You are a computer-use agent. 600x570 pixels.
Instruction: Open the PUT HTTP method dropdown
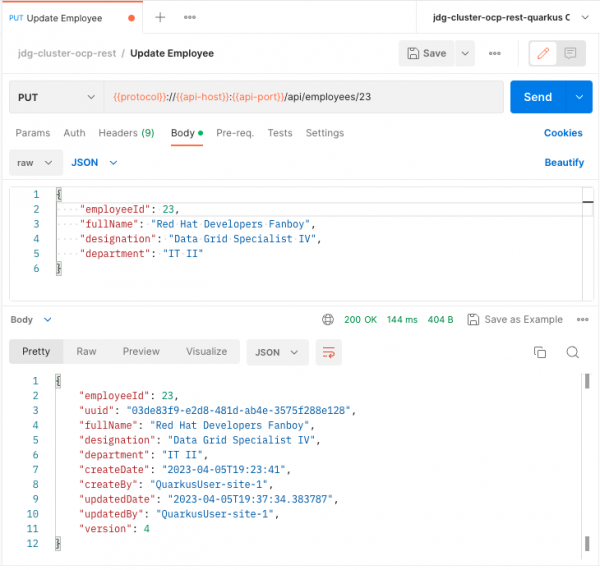coord(55,97)
